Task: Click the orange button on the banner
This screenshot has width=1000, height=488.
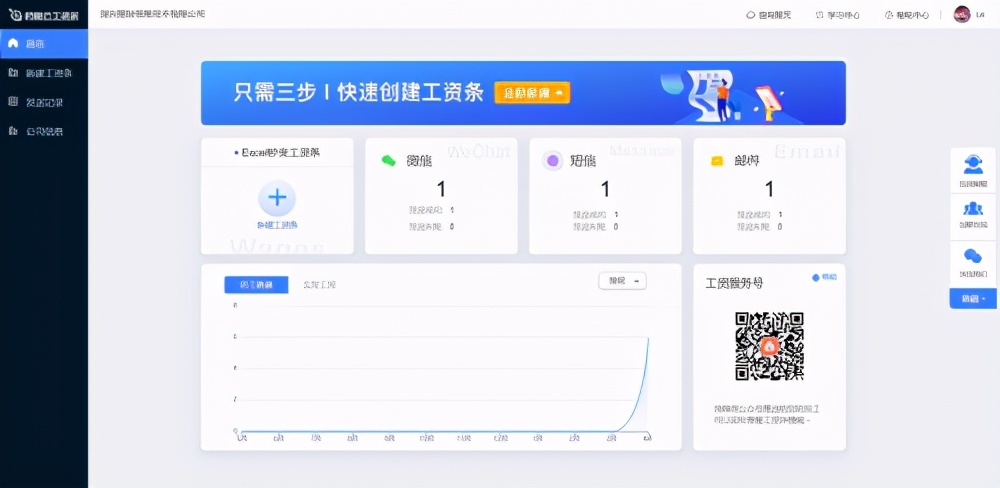Action: tap(532, 92)
